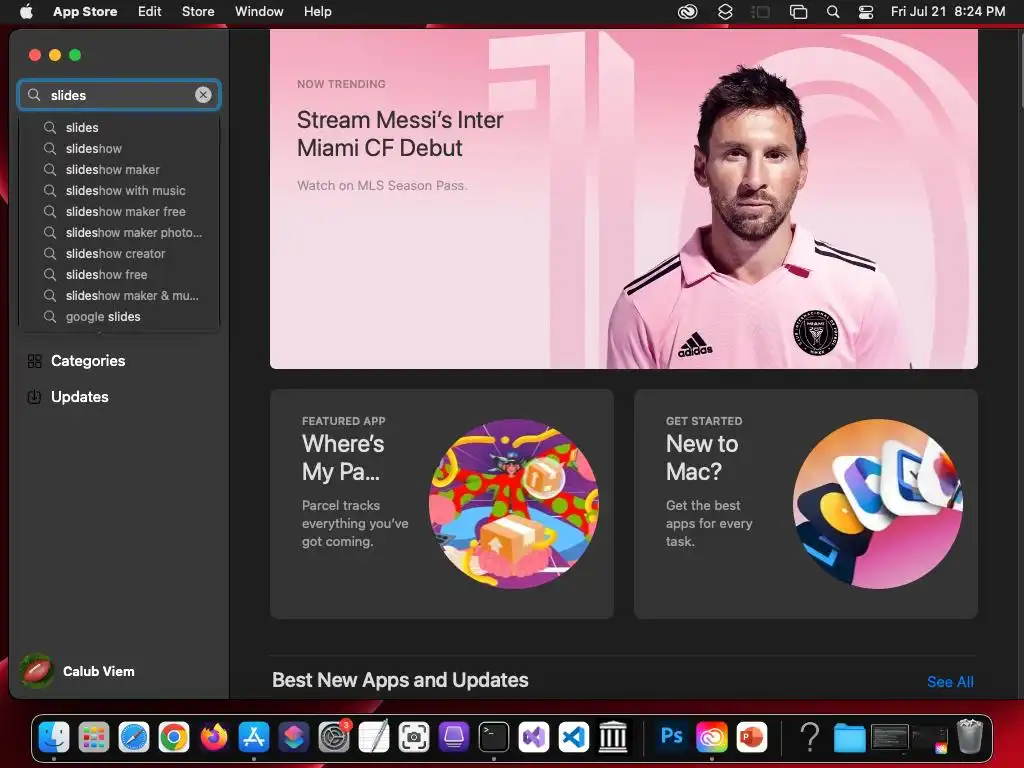
Task: Open Control Center in menu bar
Action: [x=866, y=11]
